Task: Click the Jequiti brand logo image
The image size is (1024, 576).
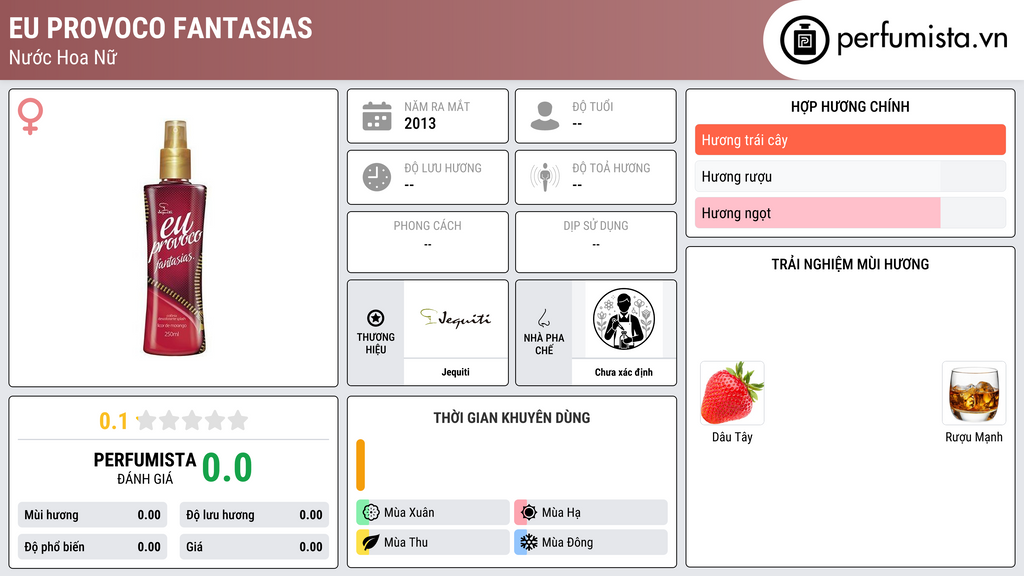Action: [x=455, y=319]
